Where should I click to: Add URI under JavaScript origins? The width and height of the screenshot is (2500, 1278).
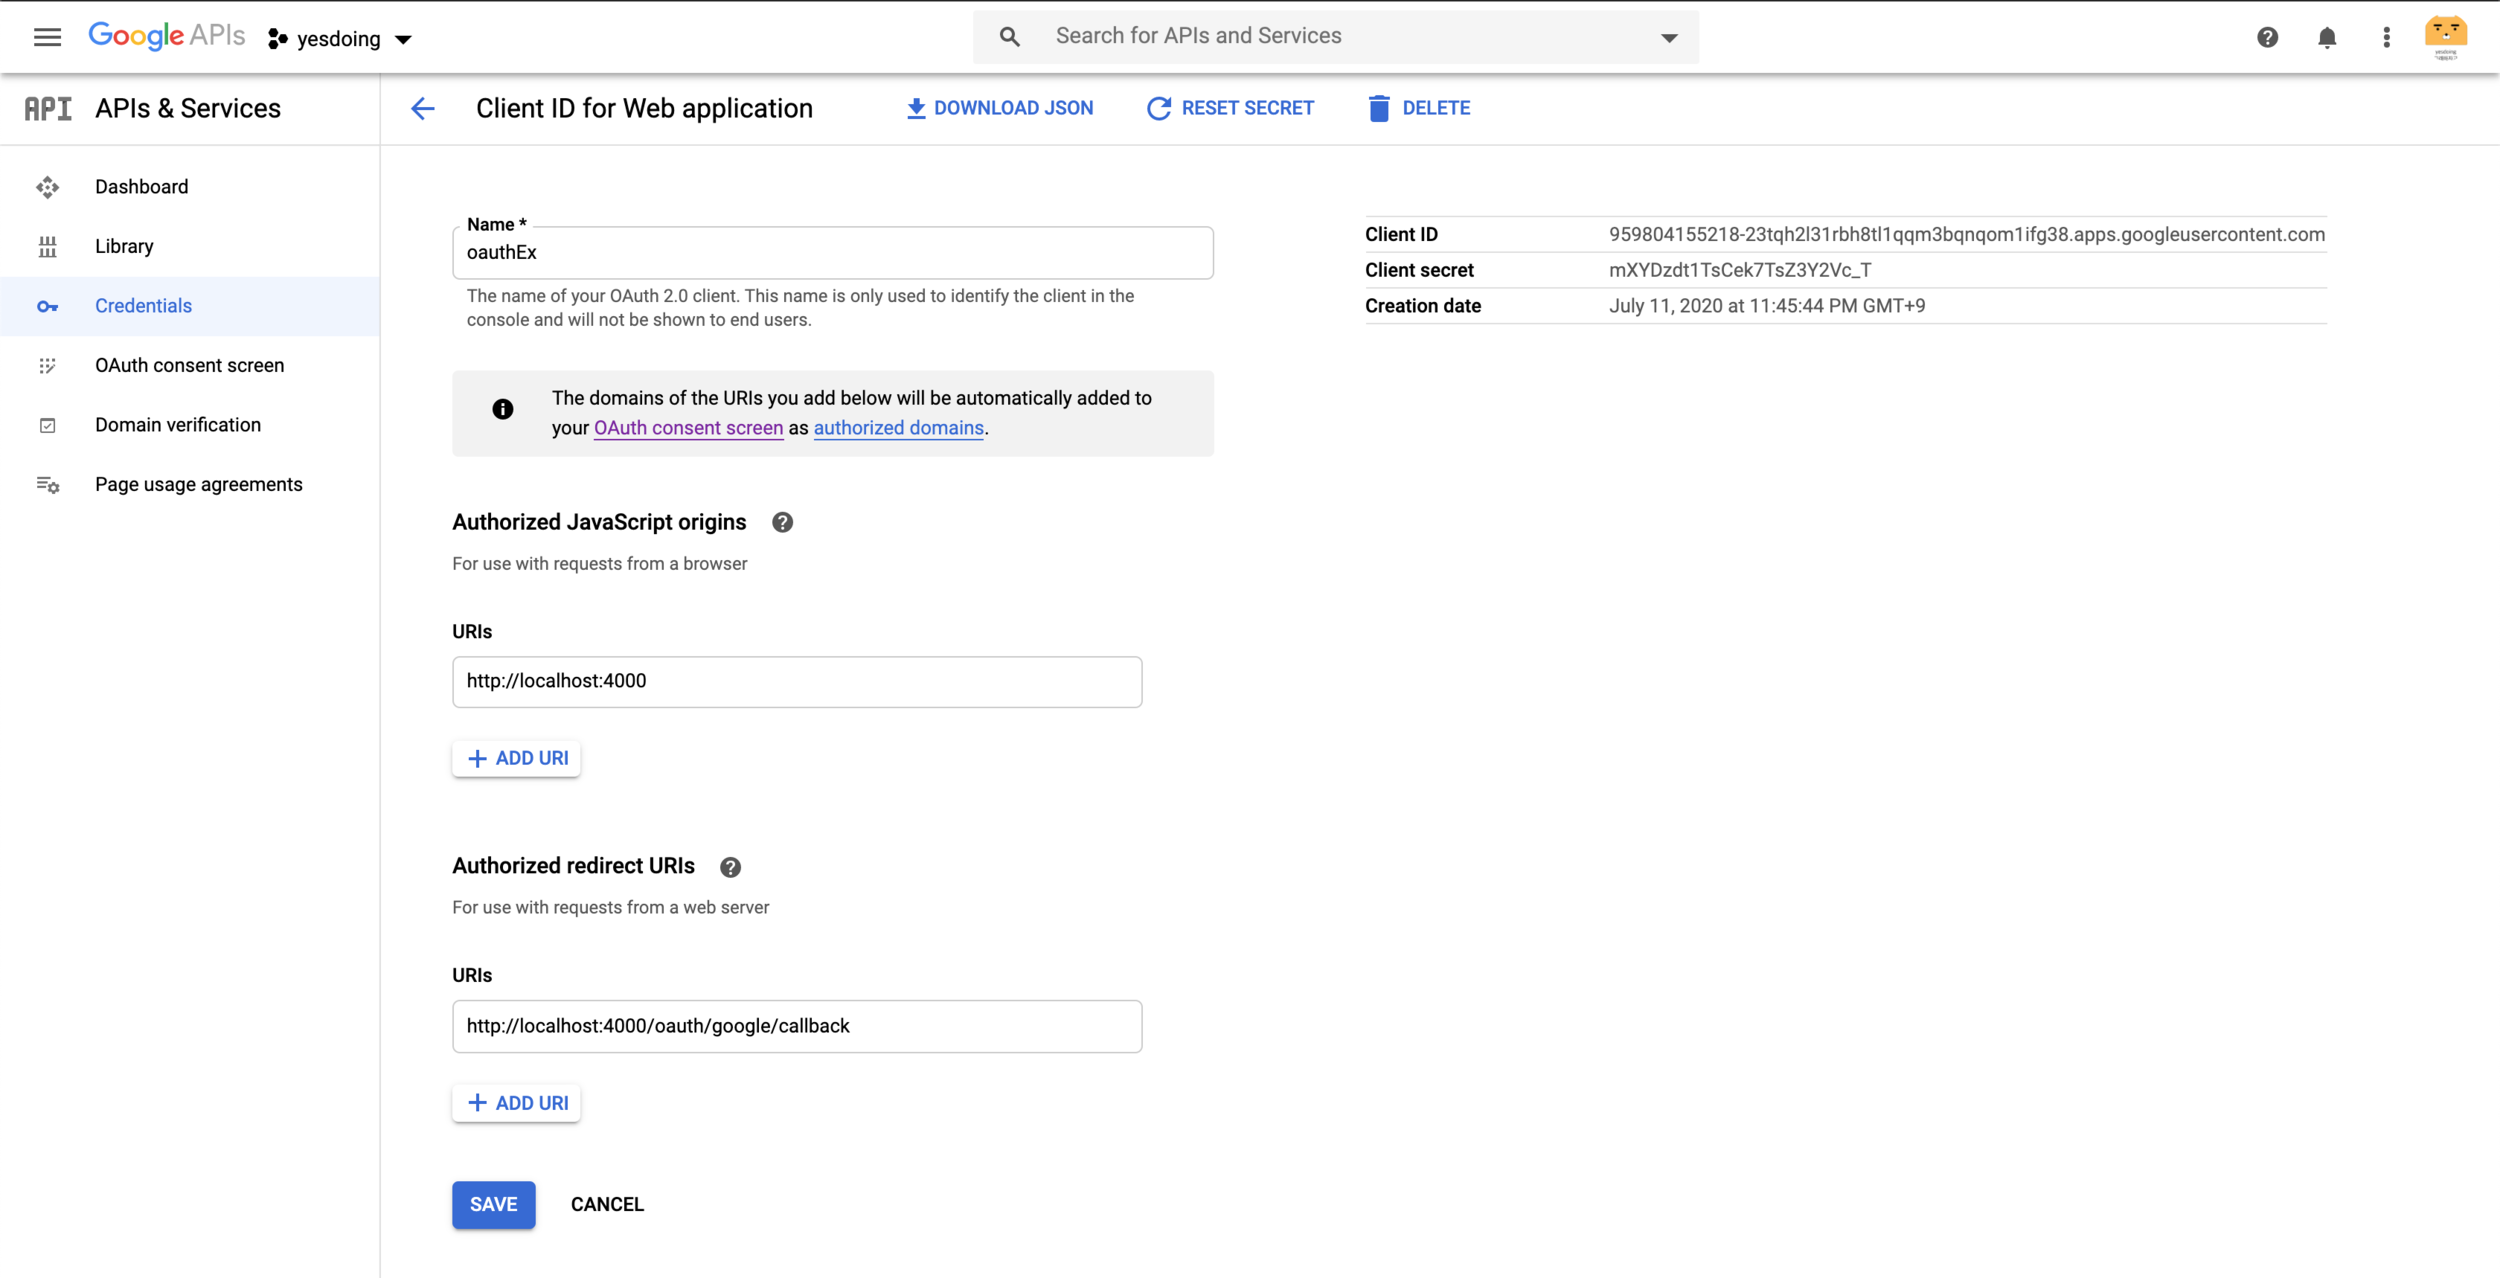(517, 758)
